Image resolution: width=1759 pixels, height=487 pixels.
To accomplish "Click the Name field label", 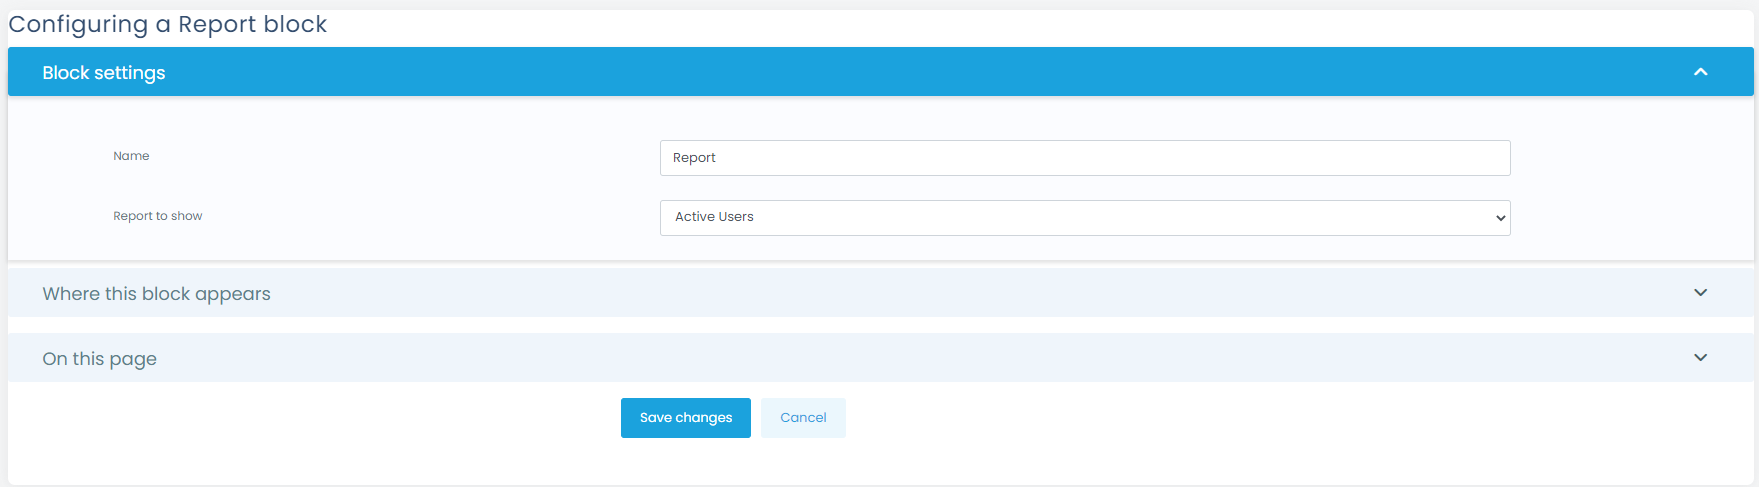I will pyautogui.click(x=131, y=156).
